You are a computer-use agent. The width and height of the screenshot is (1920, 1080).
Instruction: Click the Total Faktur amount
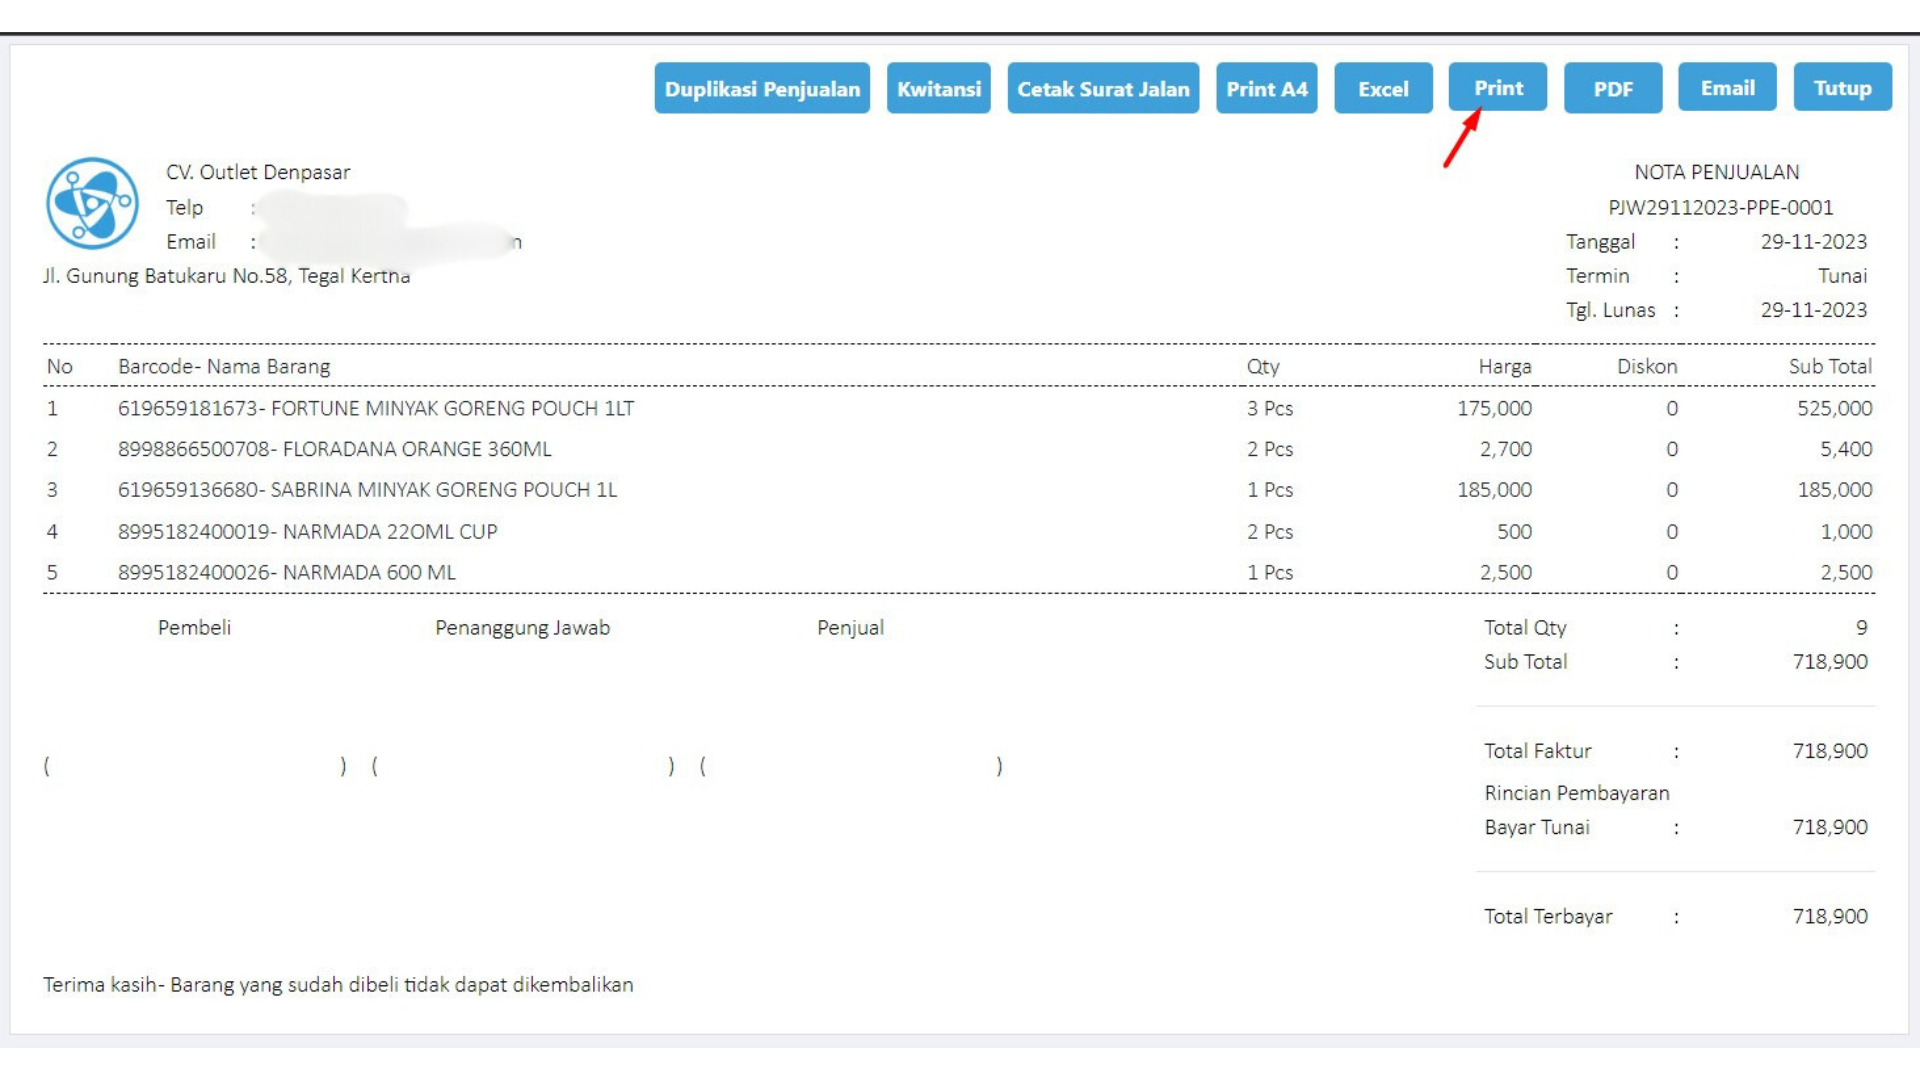pos(1830,751)
